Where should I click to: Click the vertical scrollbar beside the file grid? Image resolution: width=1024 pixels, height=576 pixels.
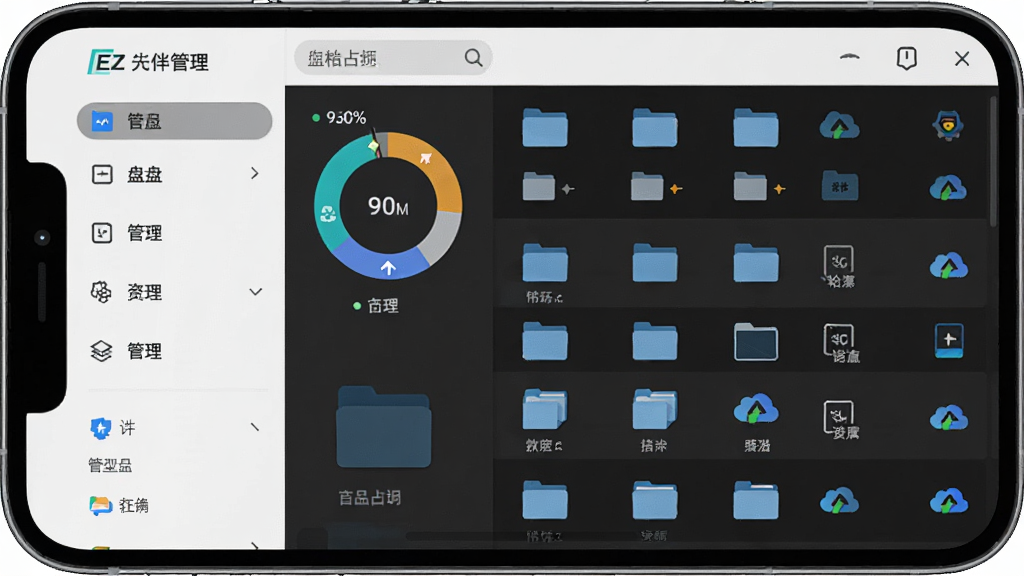click(993, 161)
